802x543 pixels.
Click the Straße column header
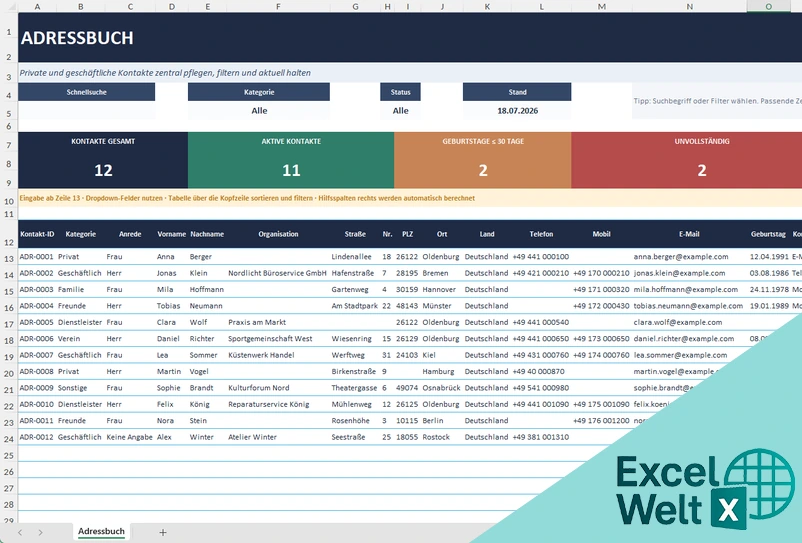(355, 234)
